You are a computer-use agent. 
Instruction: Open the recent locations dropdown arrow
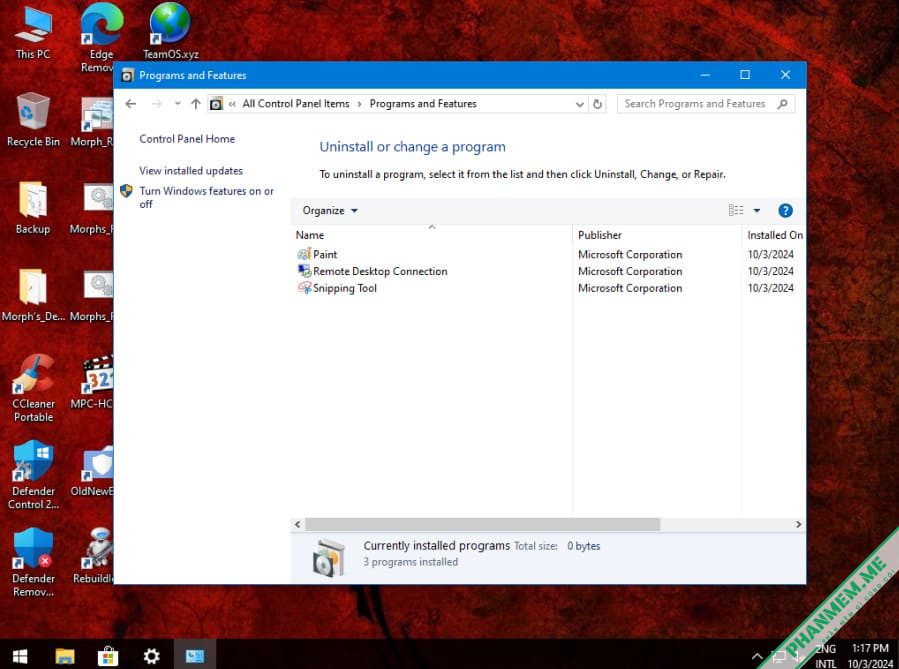coord(177,104)
